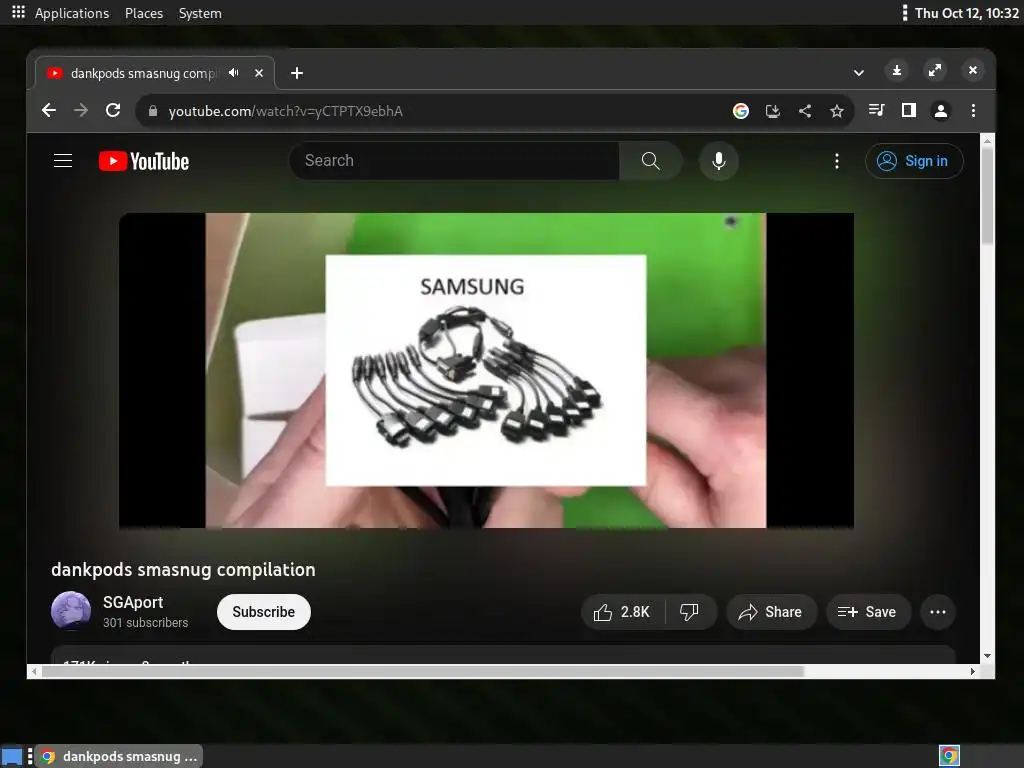Screen dimensions: 1024x768
Task: Show desktop via taskbar blue icon
Action: [x=12, y=756]
